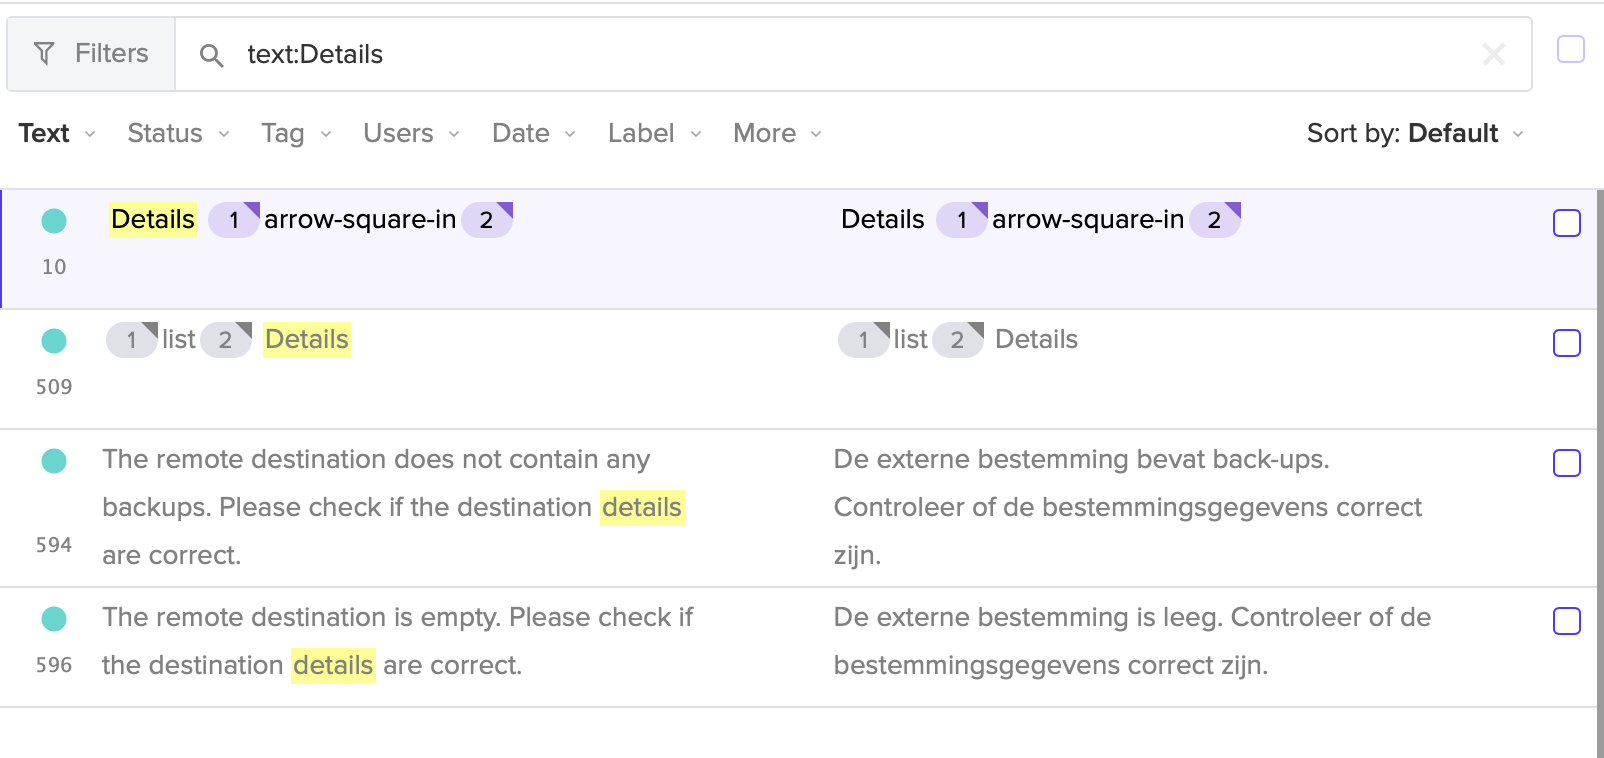Open the Text filter menu

(56, 134)
